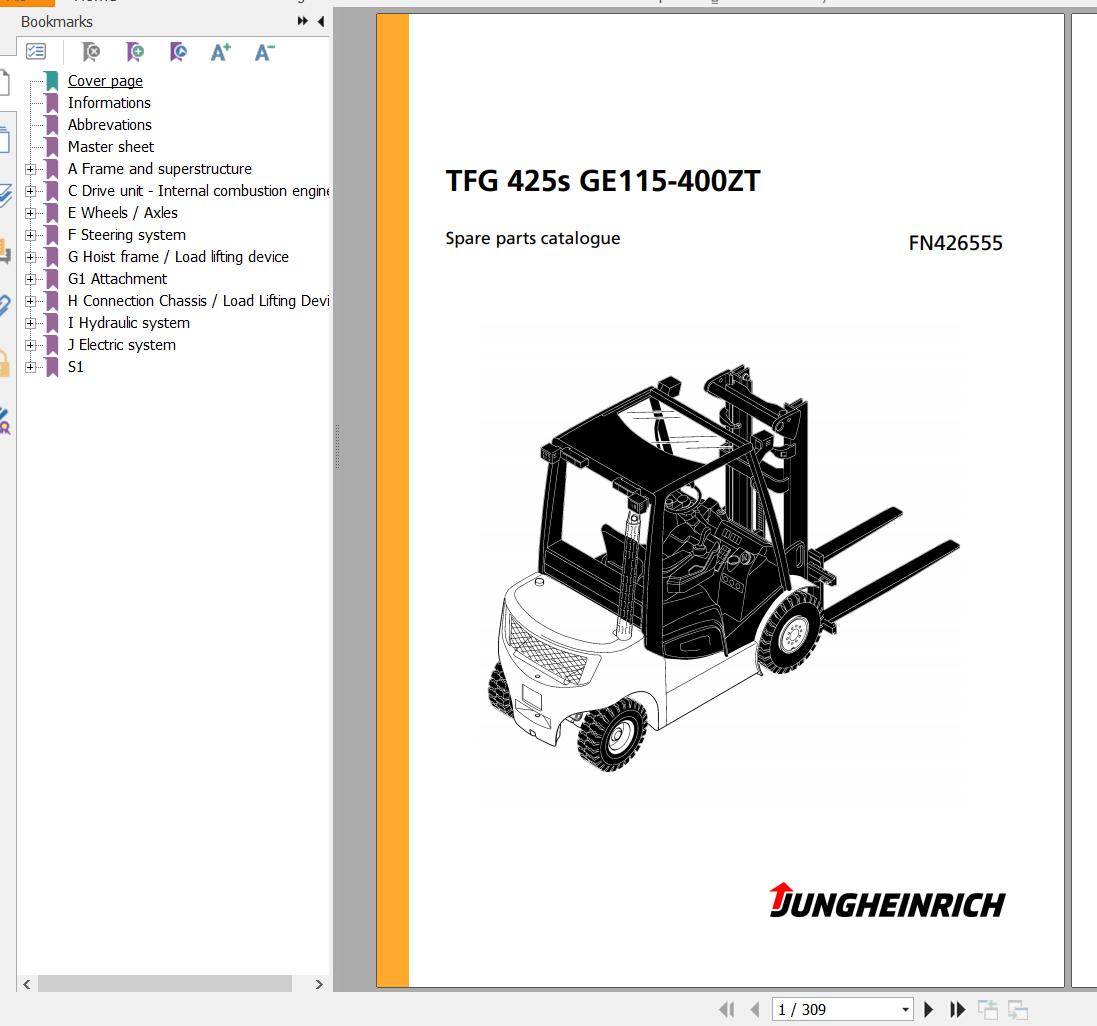
Task: Jump to the last page
Action: pos(957,1009)
